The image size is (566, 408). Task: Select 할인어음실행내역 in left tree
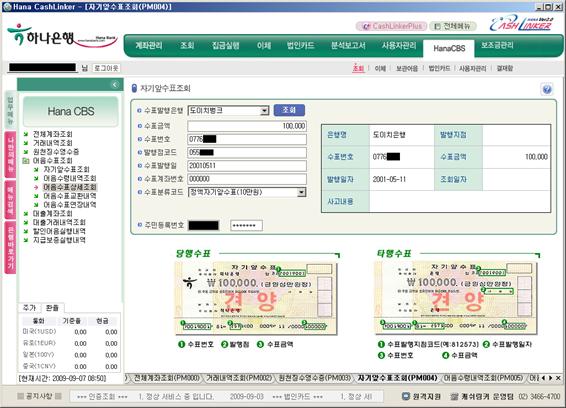[x=60, y=231]
